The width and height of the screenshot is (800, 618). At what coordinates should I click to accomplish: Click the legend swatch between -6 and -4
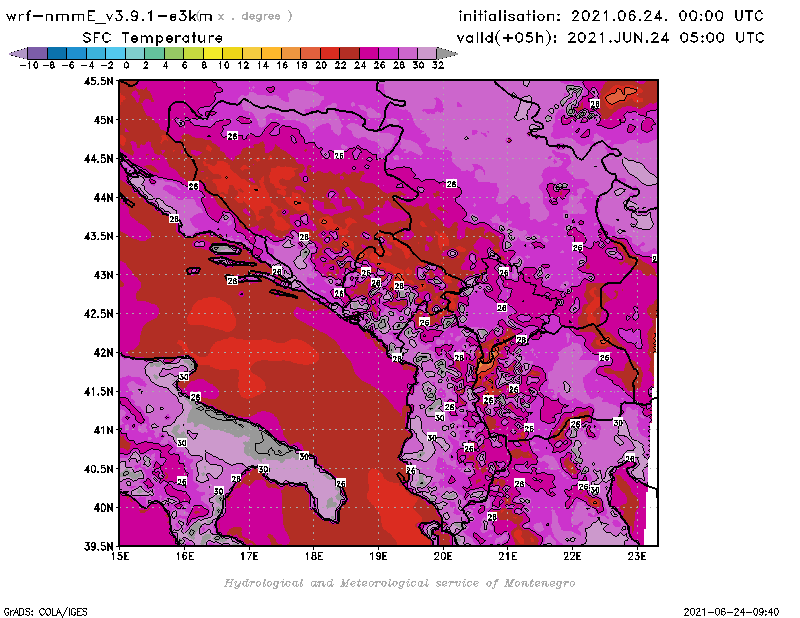[77, 53]
